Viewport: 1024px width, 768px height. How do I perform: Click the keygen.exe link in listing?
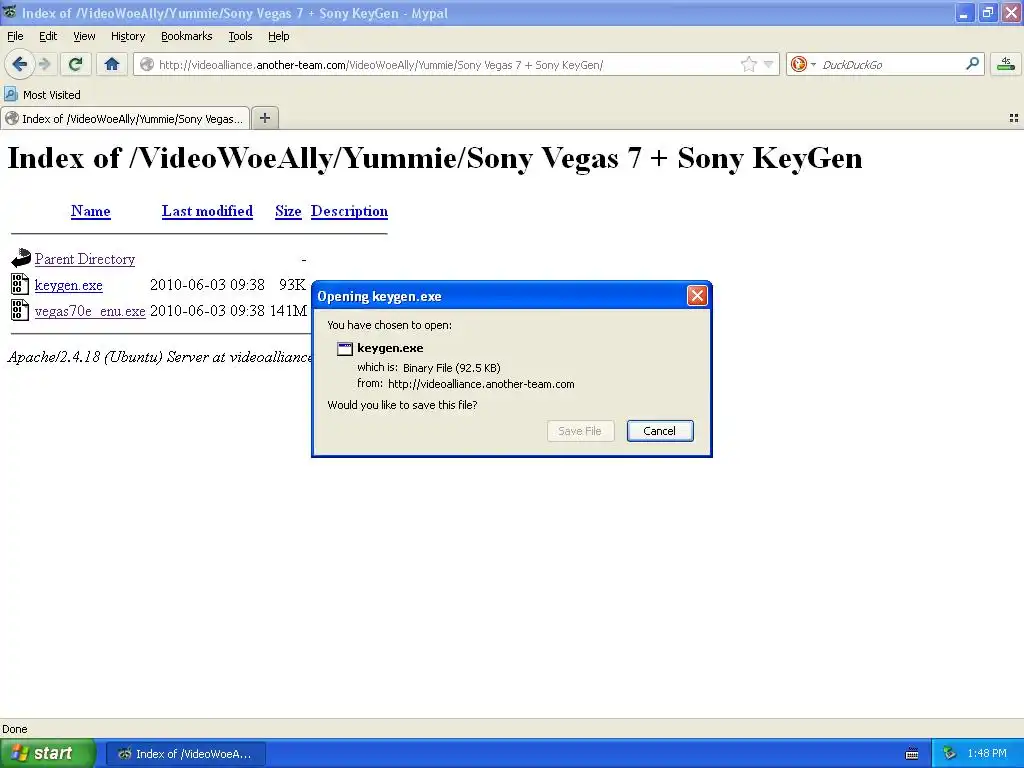[x=69, y=285]
